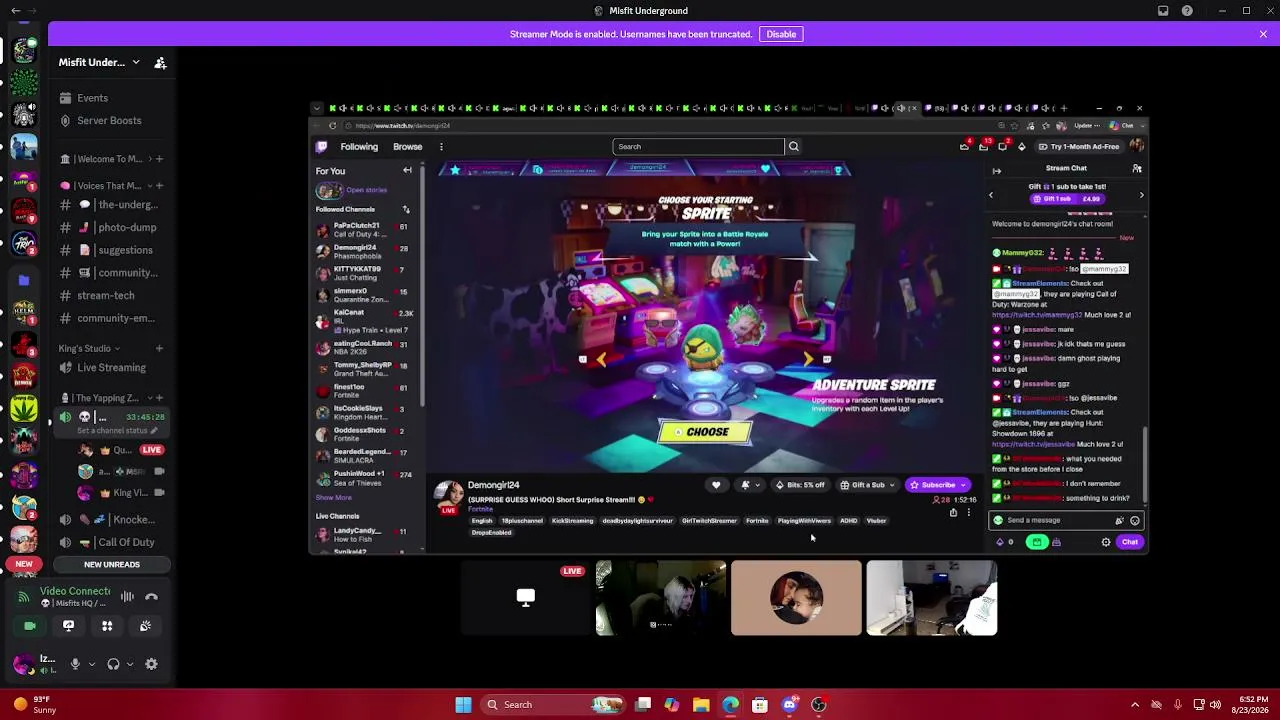Deafen audio with the headphones button
This screenshot has width=1280, height=720.
(113, 664)
